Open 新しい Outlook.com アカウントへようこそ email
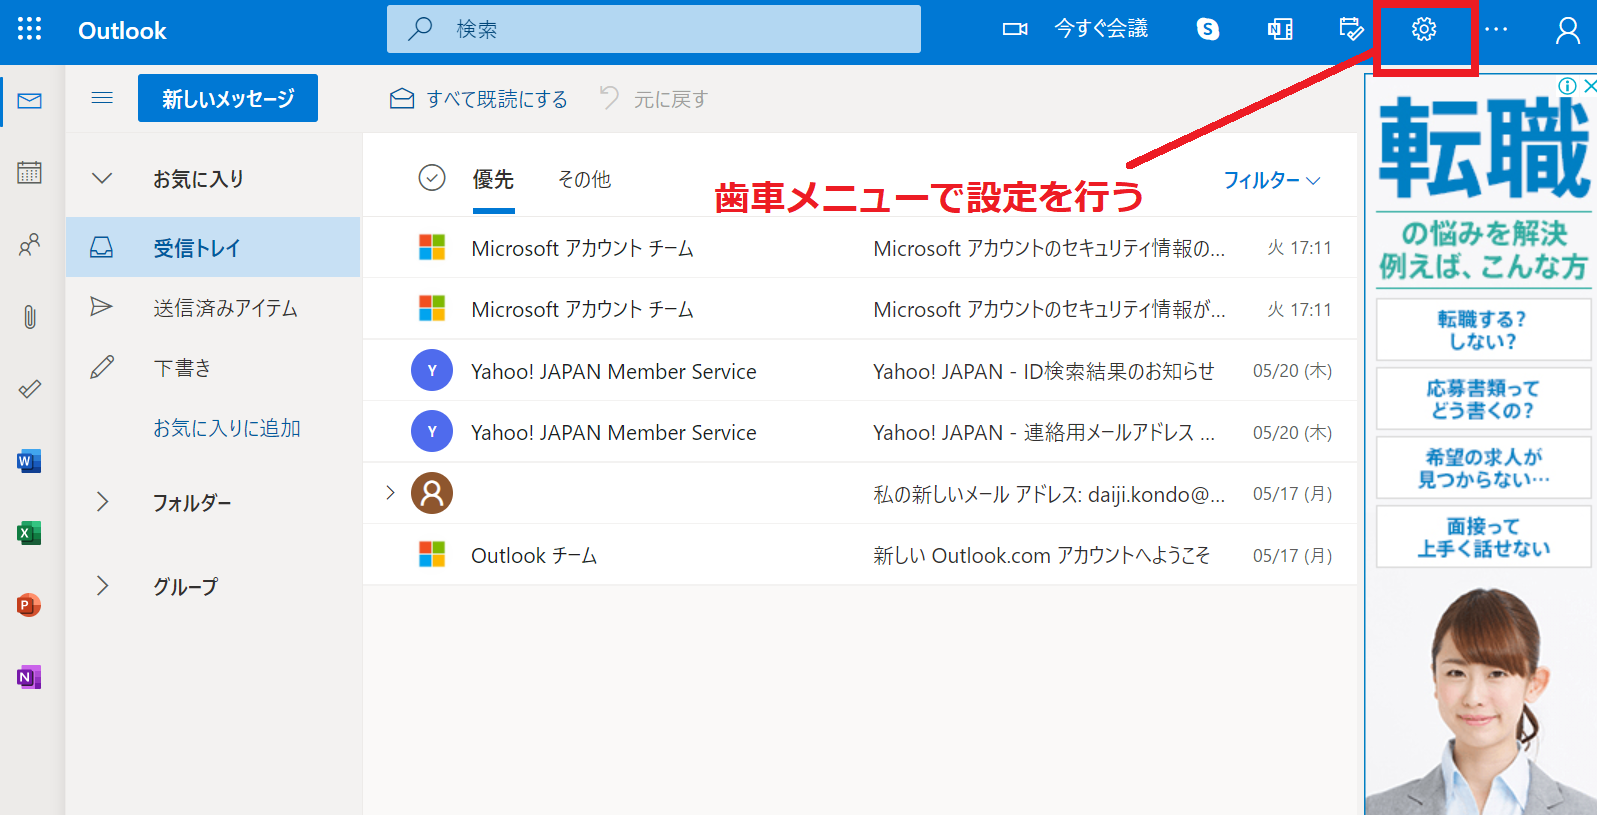The width and height of the screenshot is (1597, 815). 860,554
